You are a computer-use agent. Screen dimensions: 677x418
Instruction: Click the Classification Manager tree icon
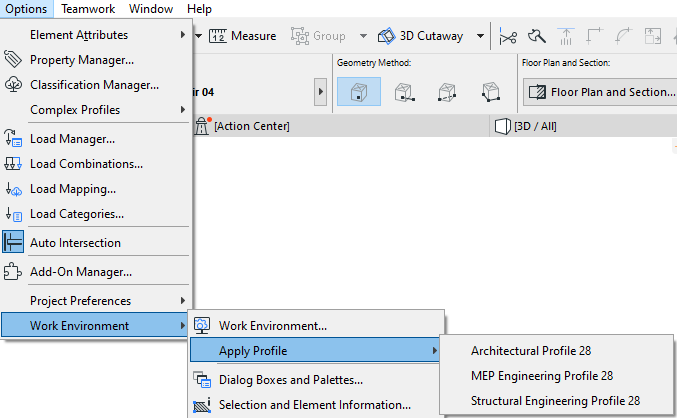[x=13, y=84]
